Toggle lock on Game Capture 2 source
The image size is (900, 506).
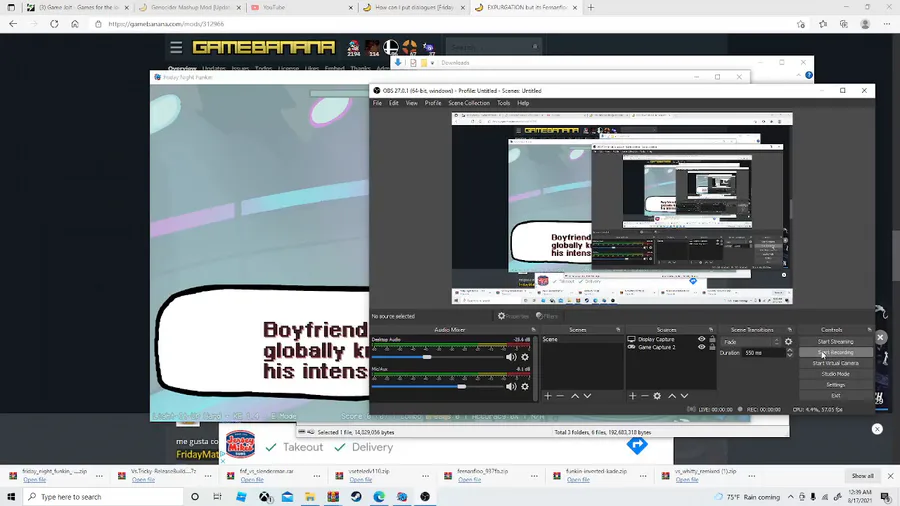tap(712, 347)
